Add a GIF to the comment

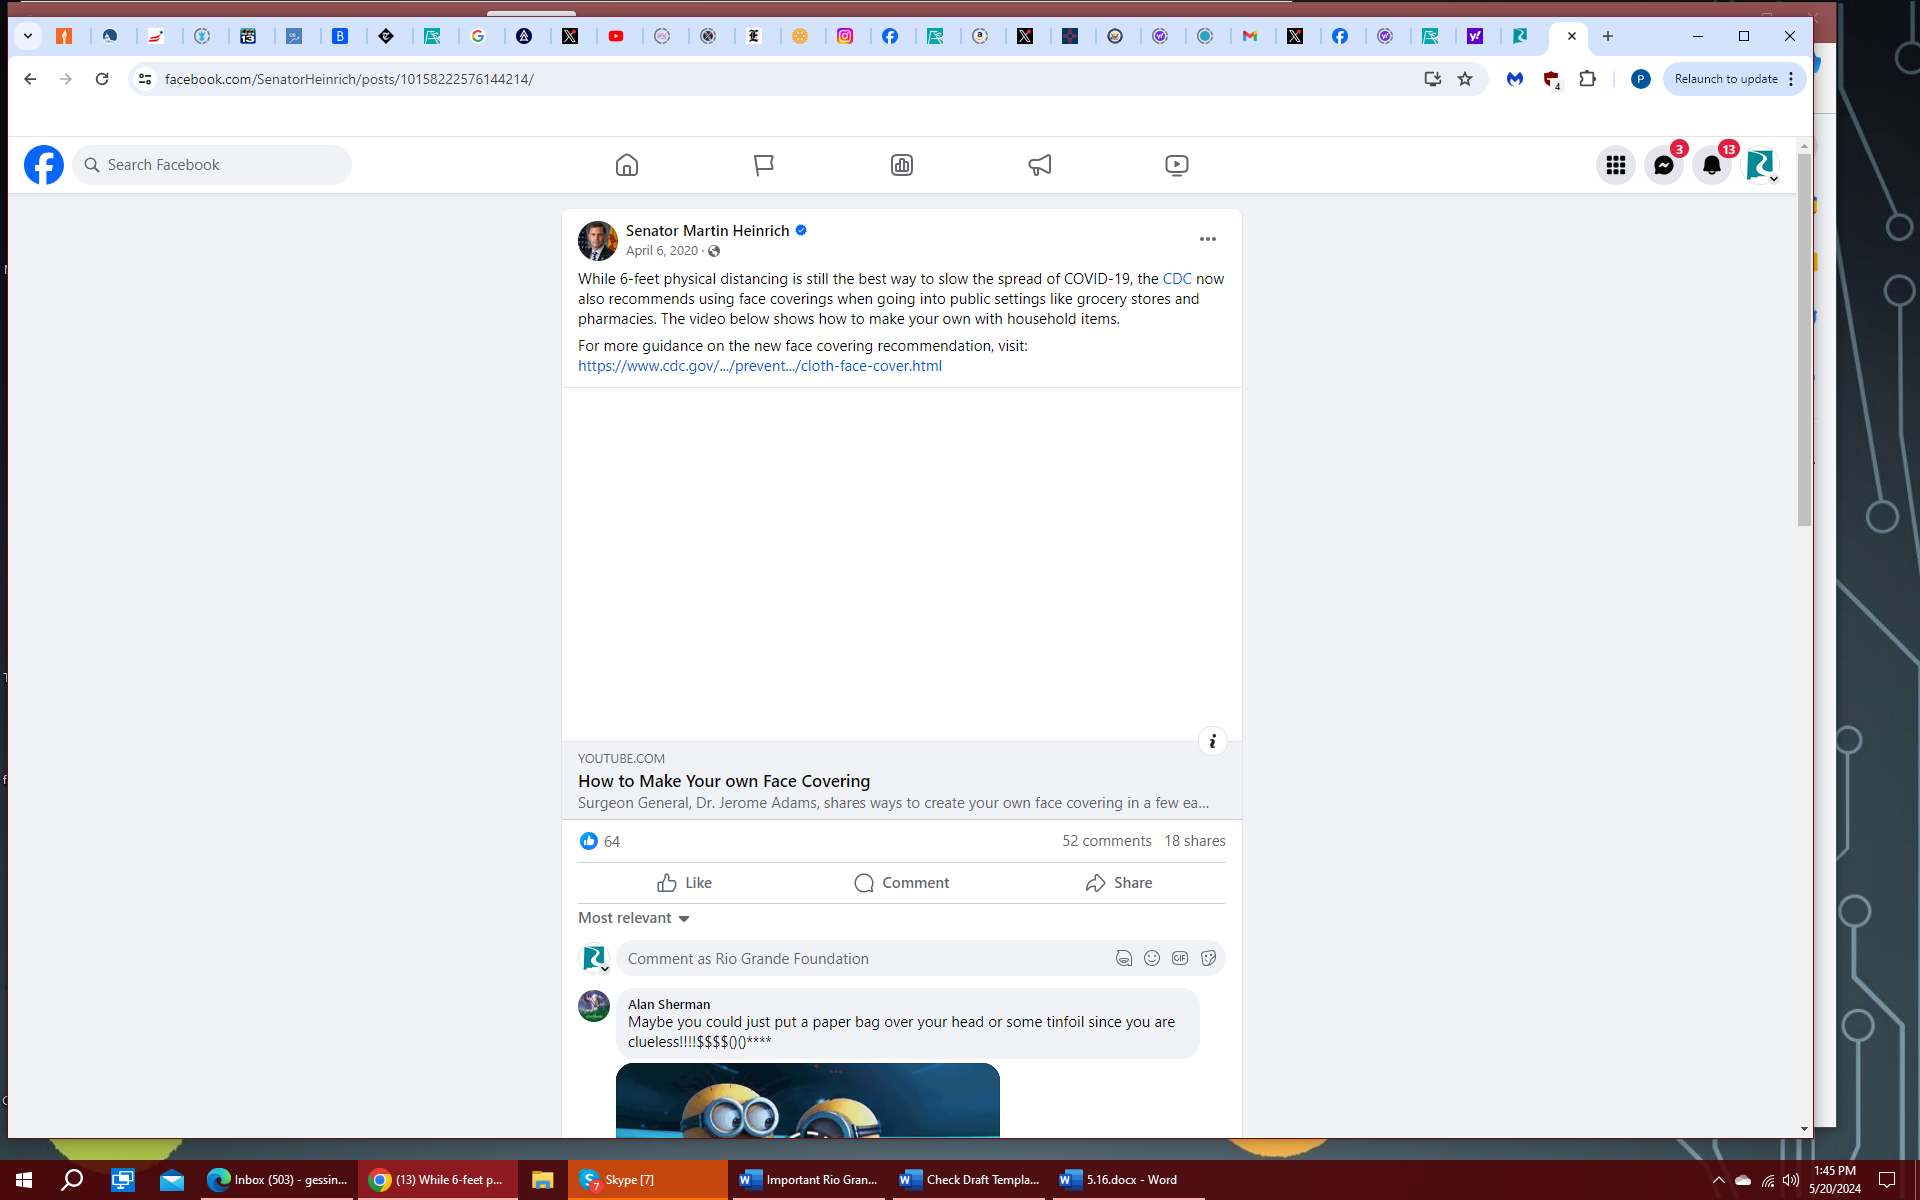1180,958
